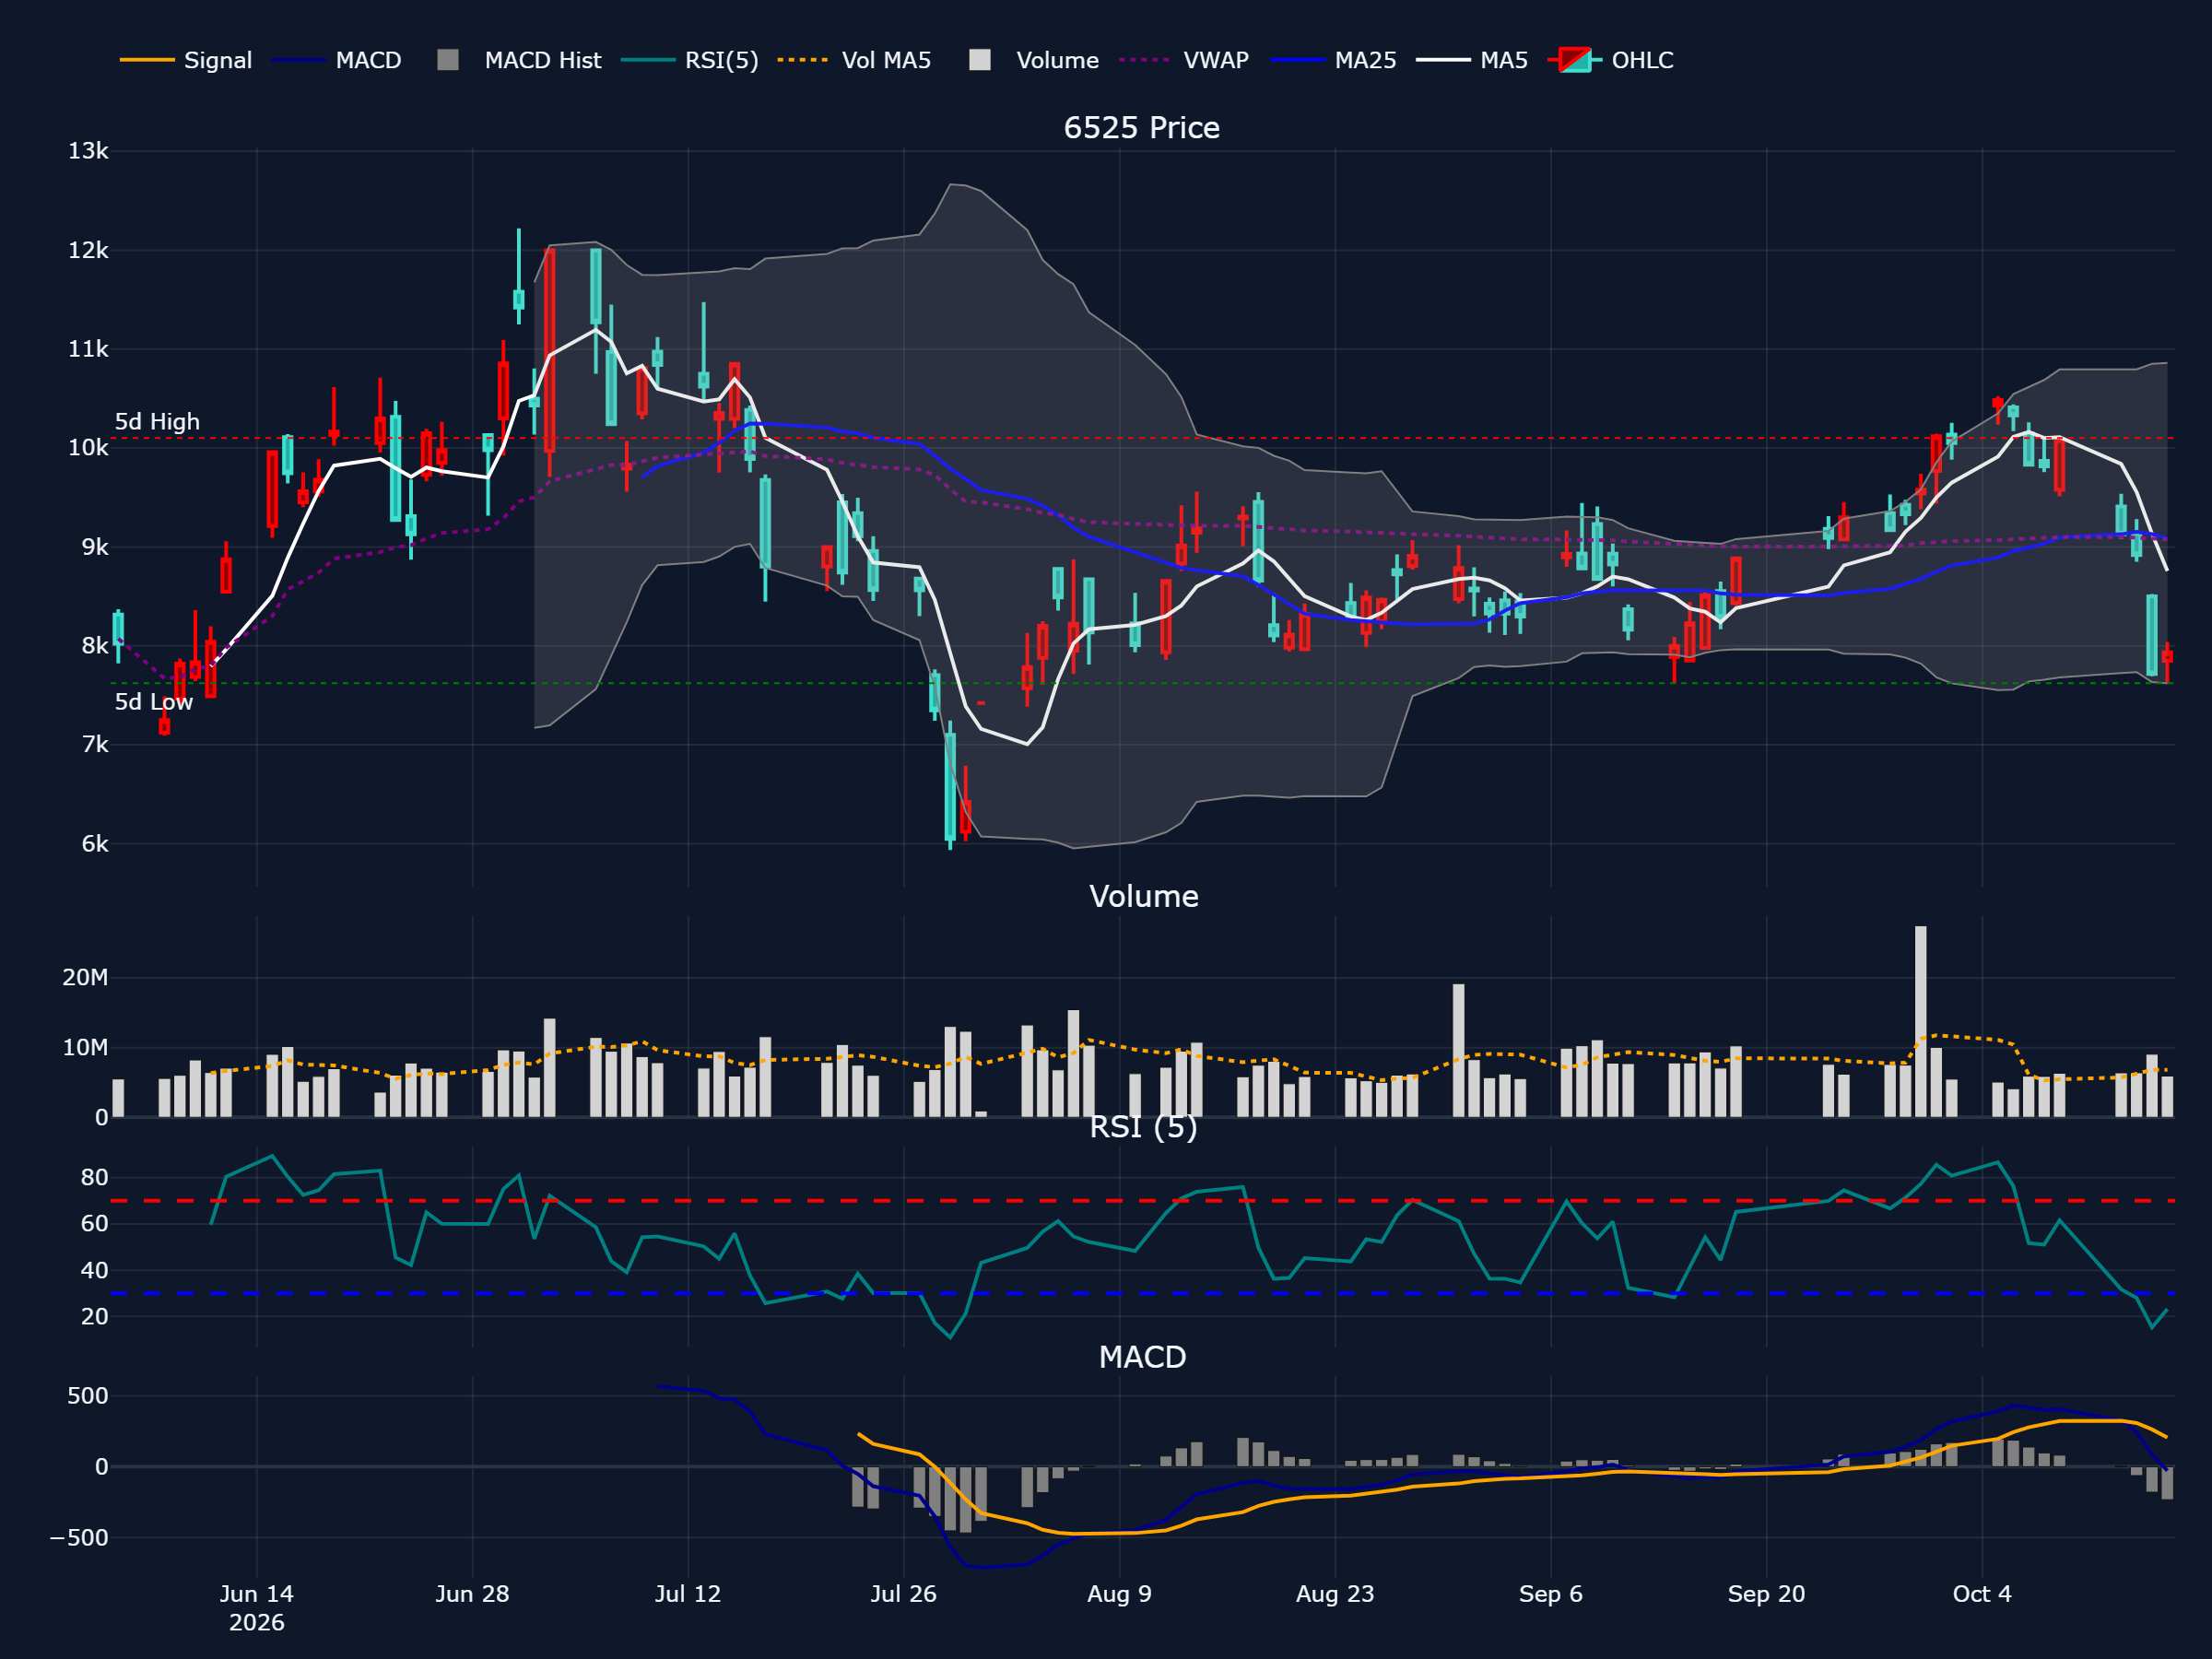The height and width of the screenshot is (1659, 2212).
Task: Click the '12k' price axis label
Action: pyautogui.click(x=88, y=250)
